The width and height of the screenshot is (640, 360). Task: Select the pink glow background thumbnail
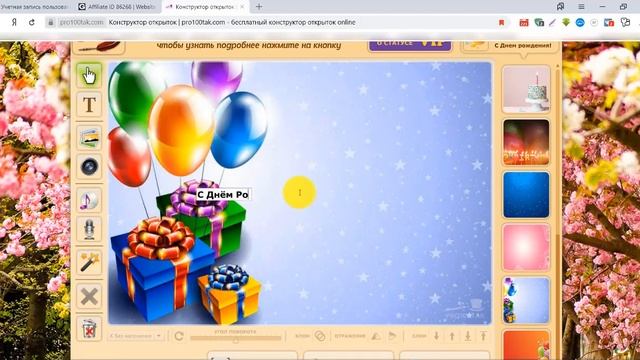526,247
